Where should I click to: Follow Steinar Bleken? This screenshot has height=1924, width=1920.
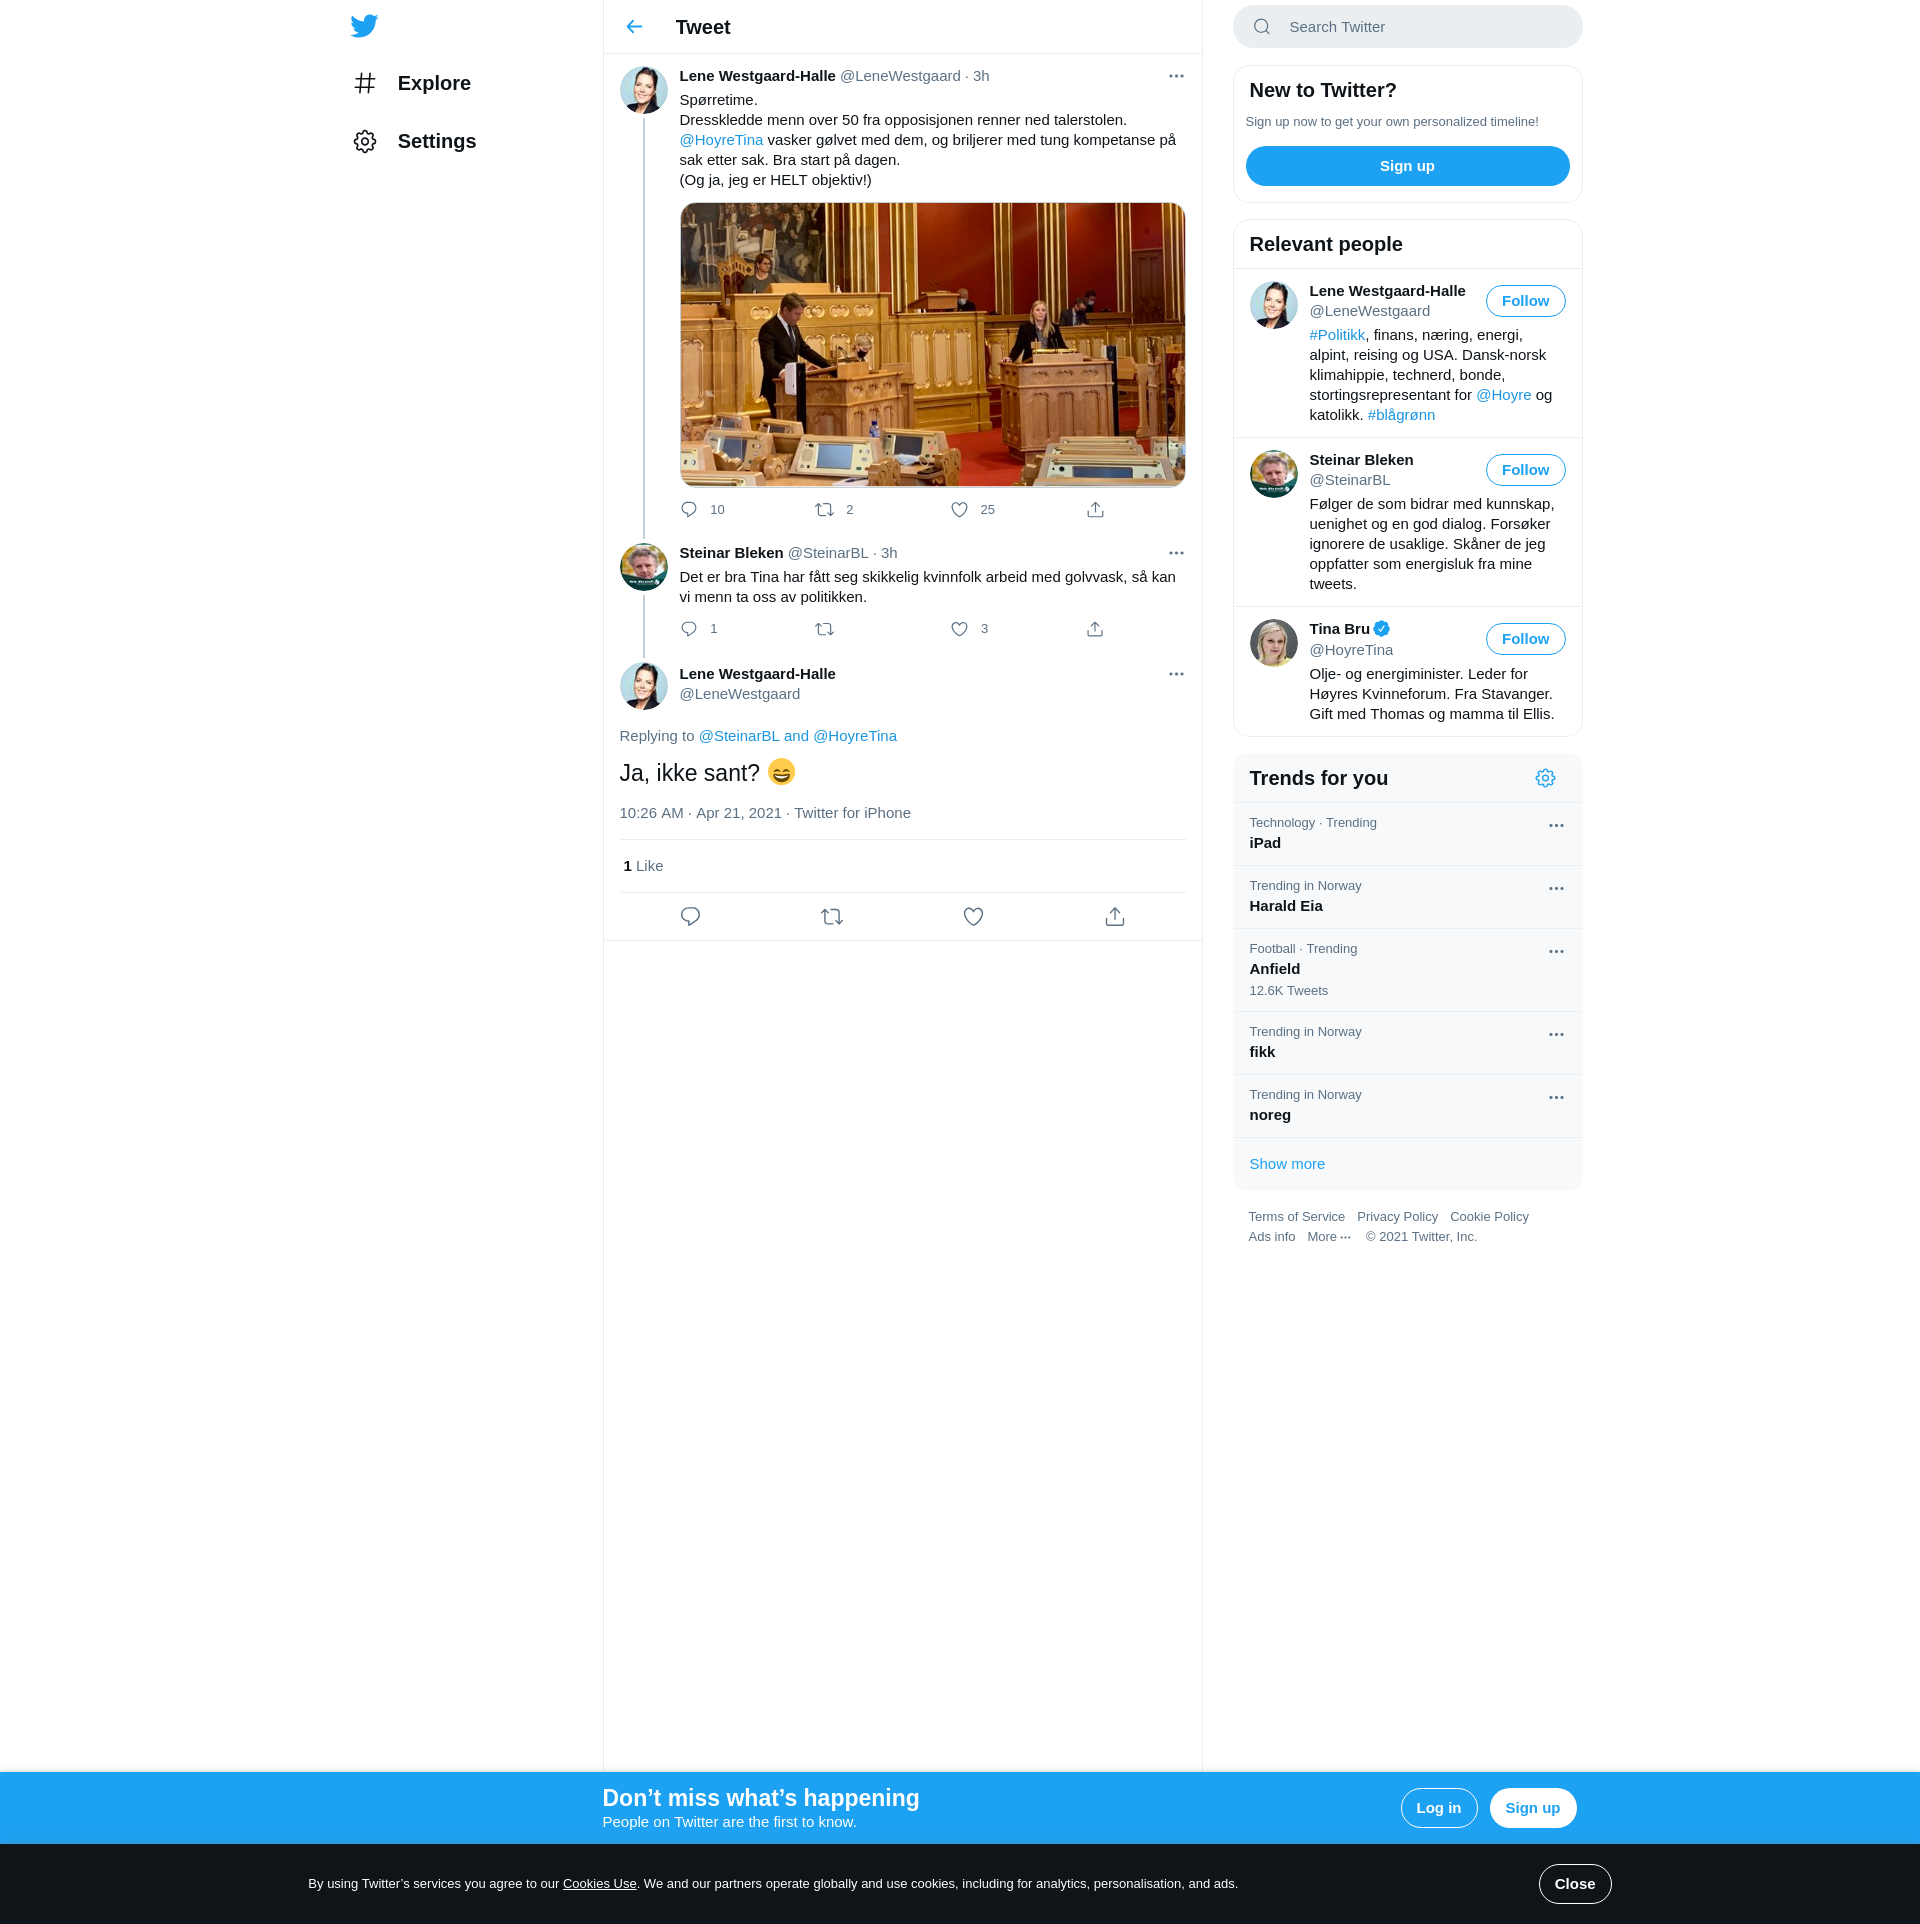tap(1525, 470)
